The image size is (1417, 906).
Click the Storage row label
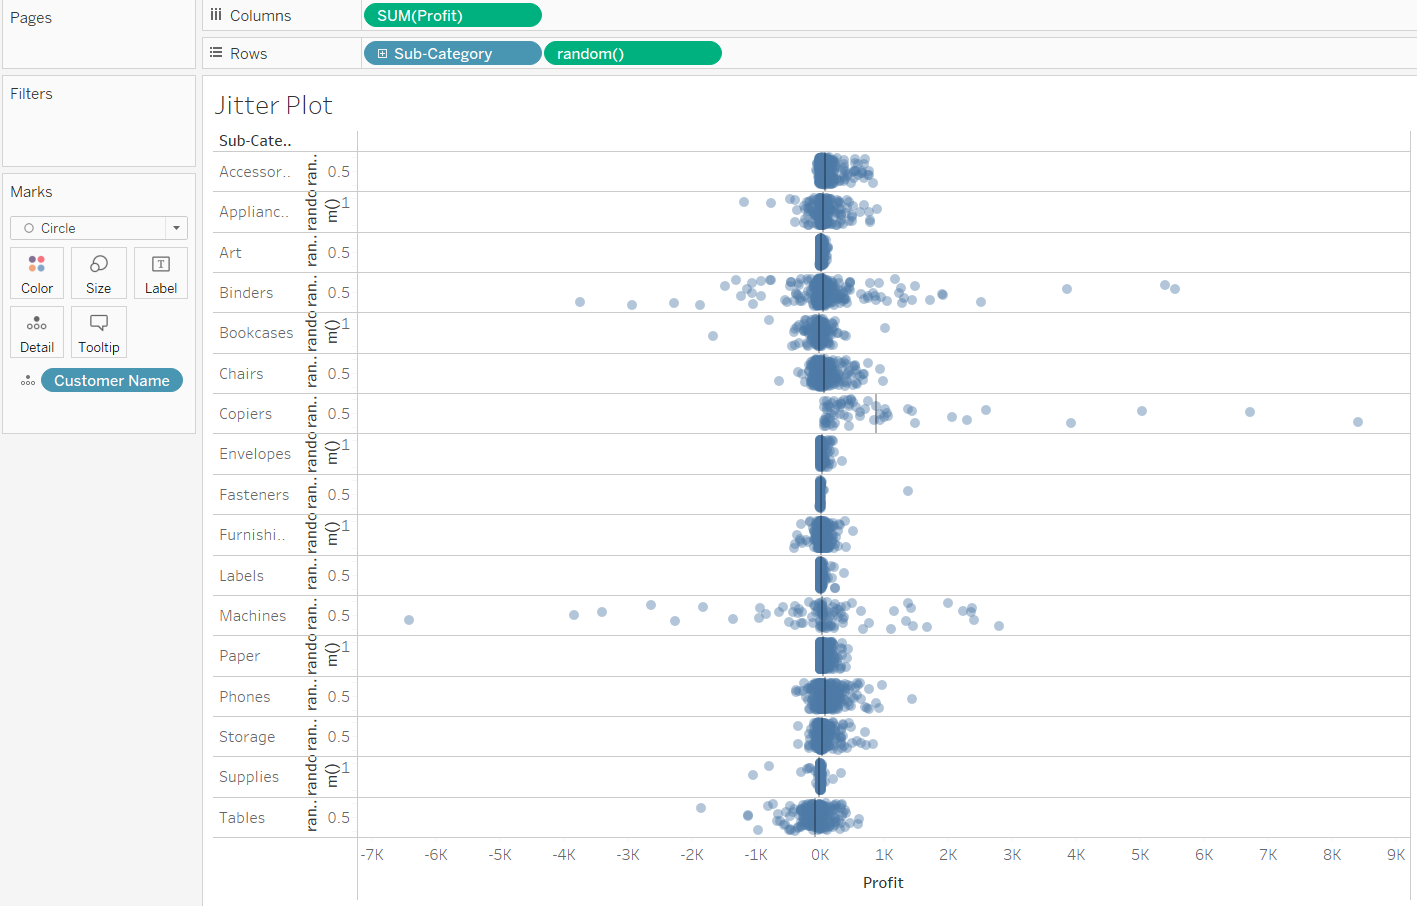point(247,737)
